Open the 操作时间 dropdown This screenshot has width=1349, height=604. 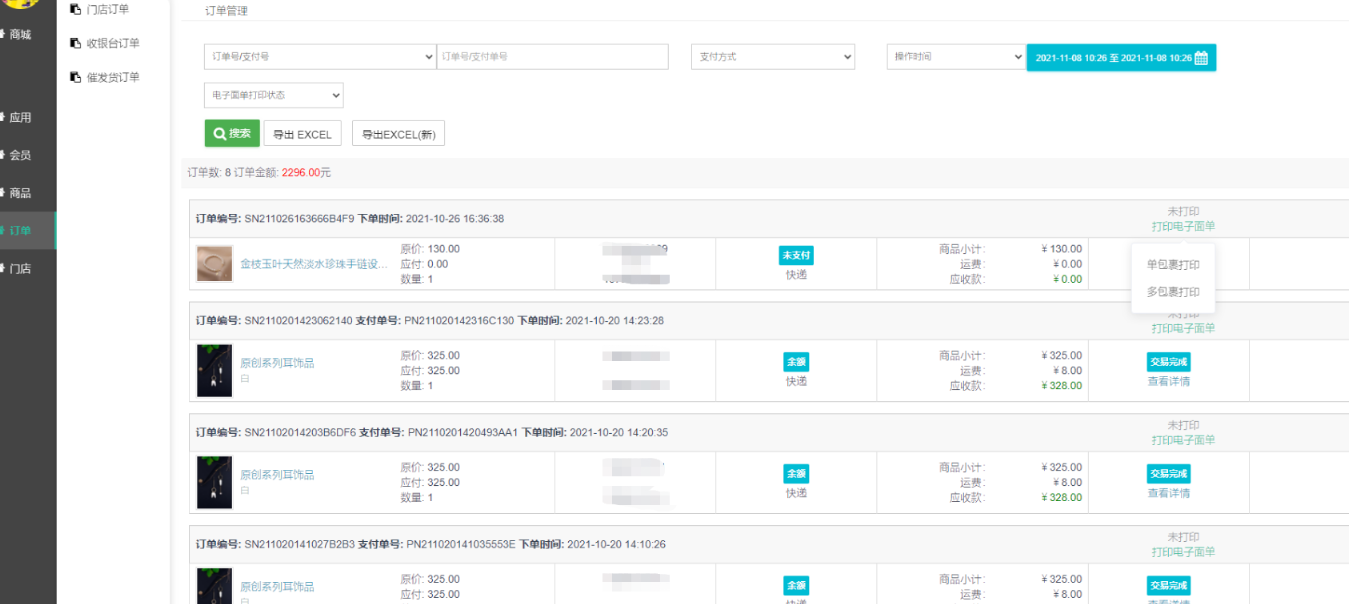[x=954, y=57]
